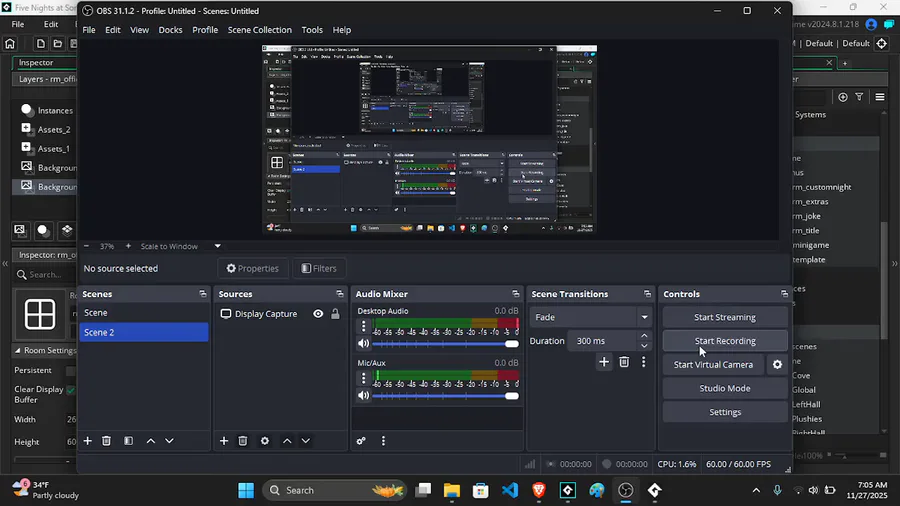Open advanced audio properties gear icon
Viewport: 900px width, 506px height.
[x=361, y=441]
